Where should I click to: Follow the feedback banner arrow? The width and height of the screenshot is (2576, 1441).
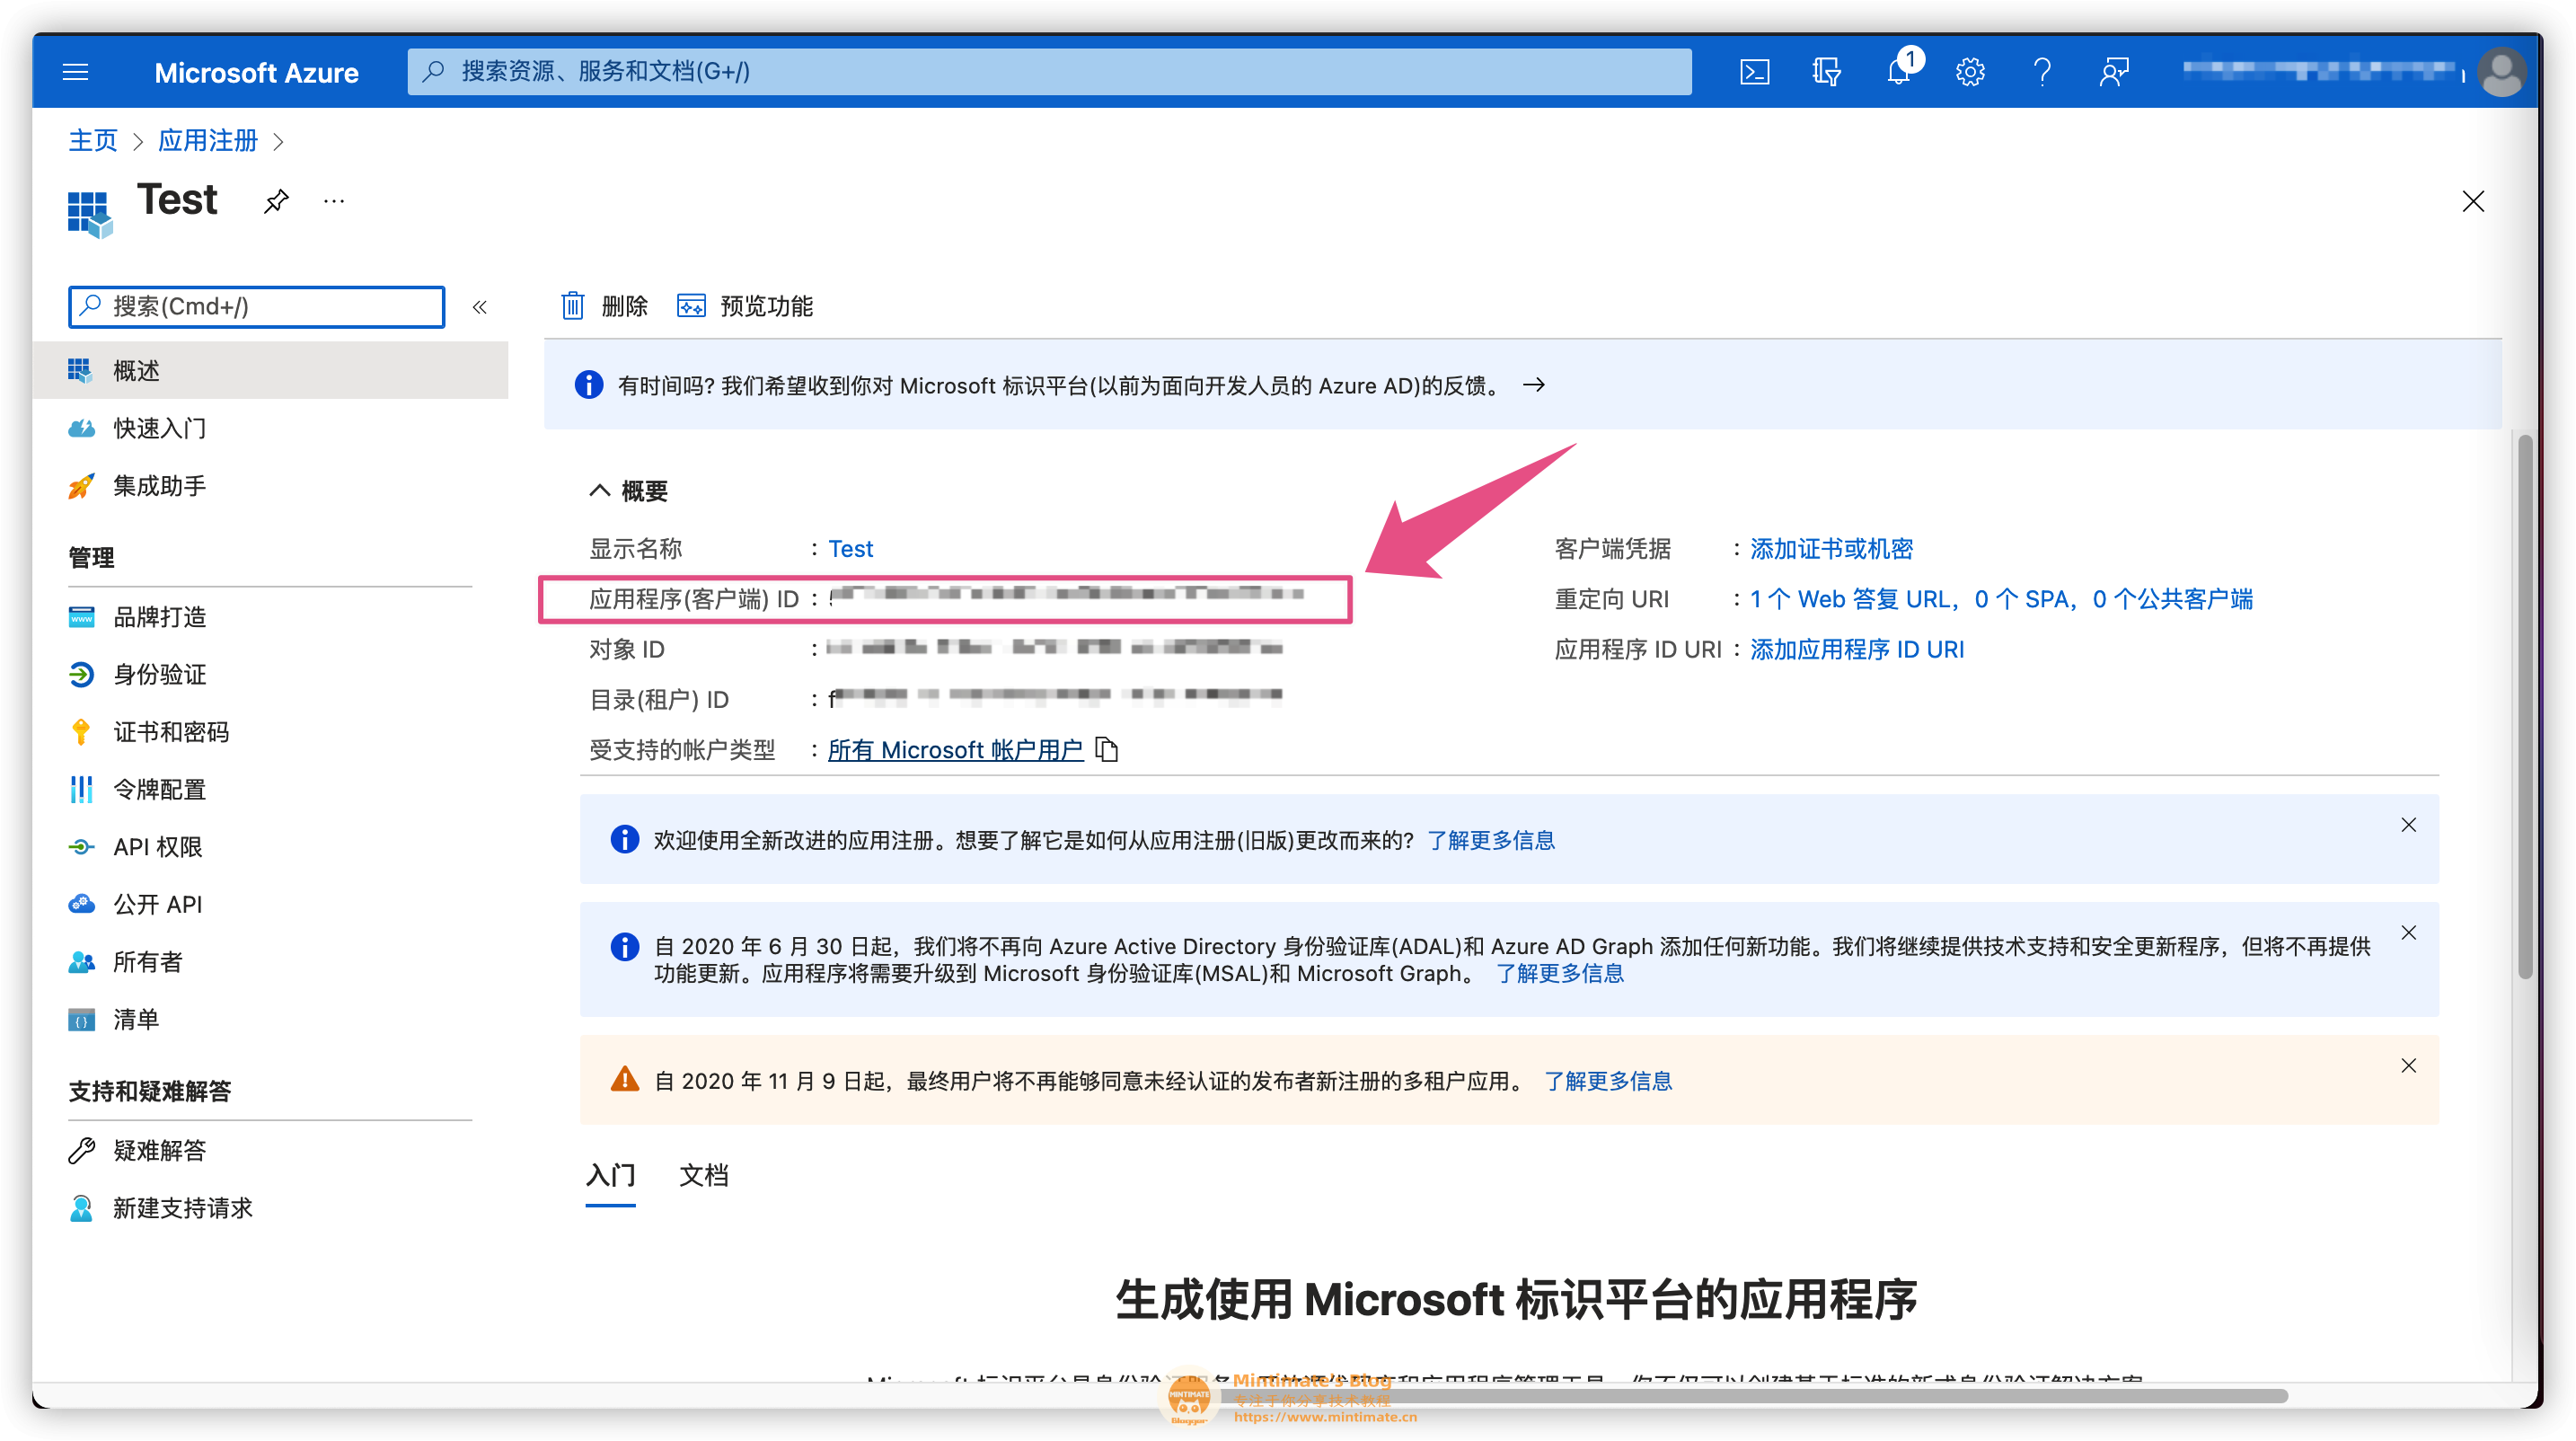(1534, 385)
